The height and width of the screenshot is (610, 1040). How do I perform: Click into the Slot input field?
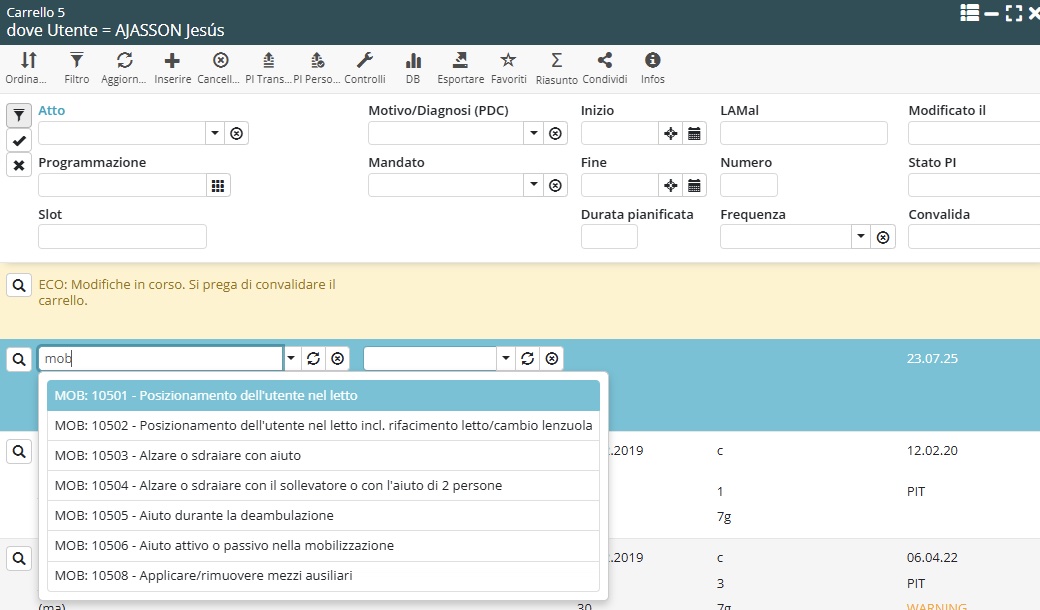(122, 237)
